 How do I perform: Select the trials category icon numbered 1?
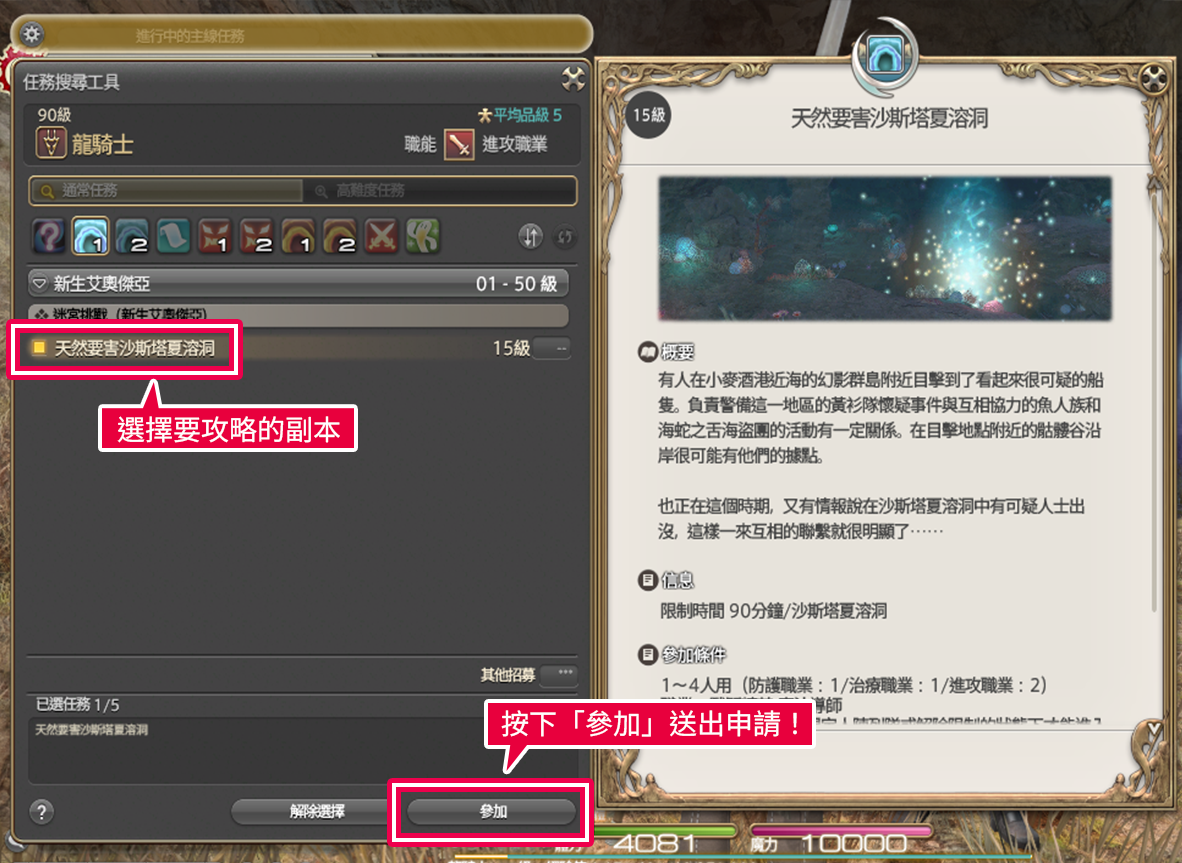(x=215, y=236)
